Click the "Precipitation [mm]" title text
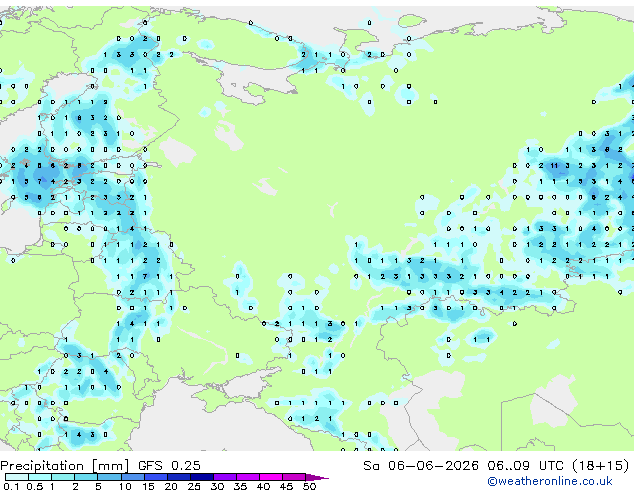Image resolution: width=634 pixels, height=490 pixels. click(65, 466)
